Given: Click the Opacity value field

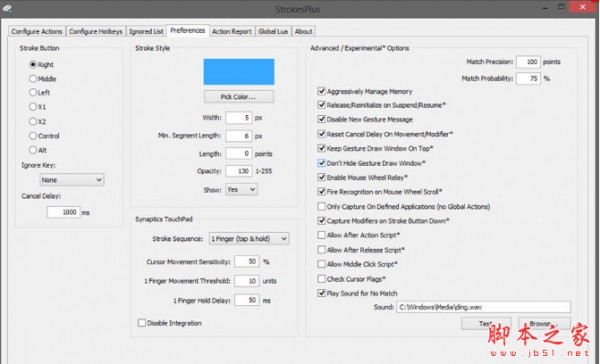Looking at the screenshot, I should pos(239,171).
